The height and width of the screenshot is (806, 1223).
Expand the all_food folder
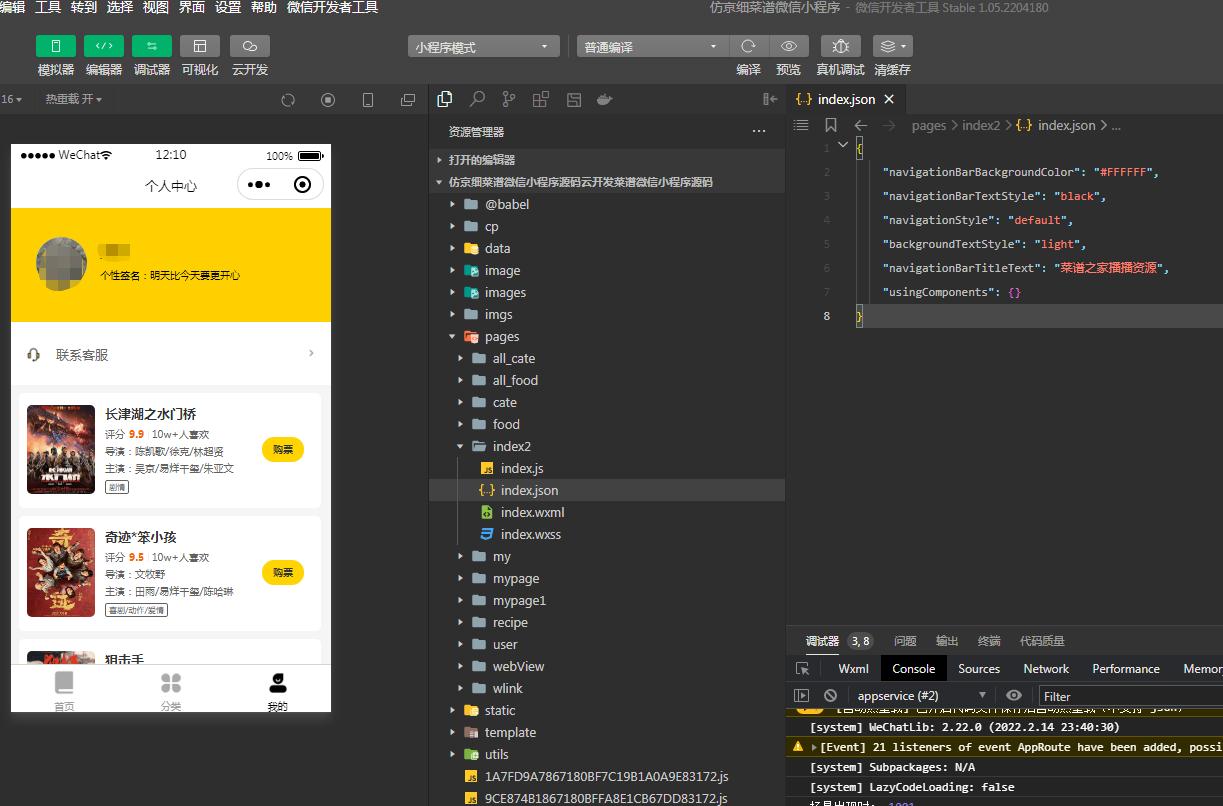515,380
